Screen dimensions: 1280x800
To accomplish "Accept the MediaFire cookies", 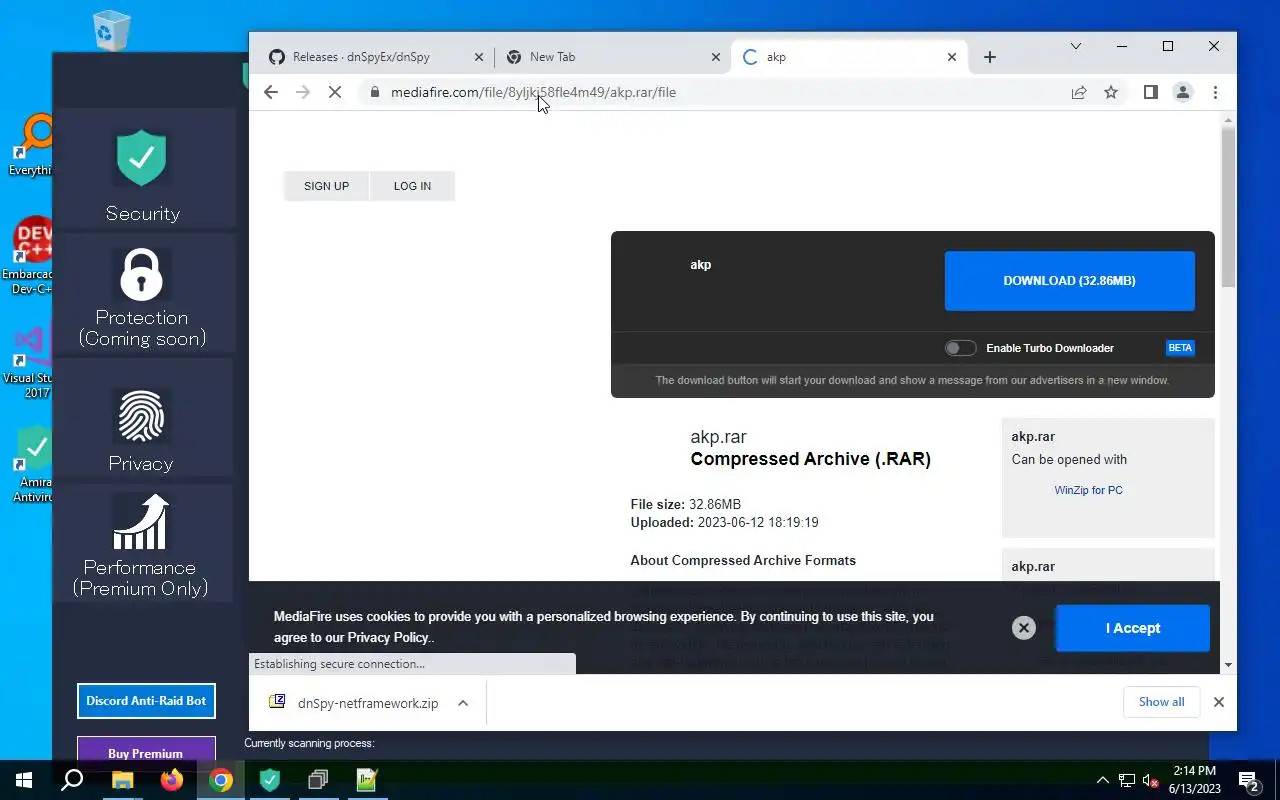I will point(1132,628).
